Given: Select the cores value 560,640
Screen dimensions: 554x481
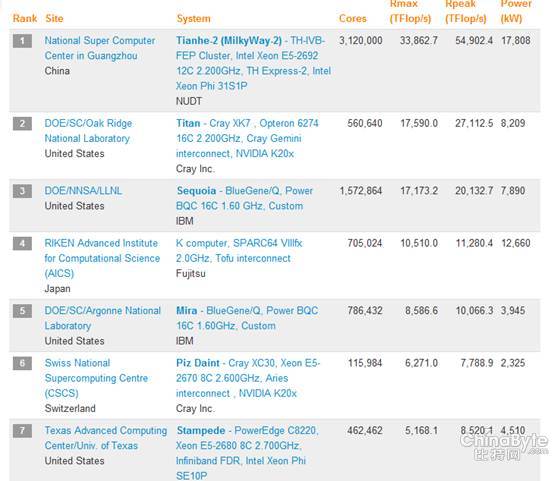Looking at the screenshot, I should pyautogui.click(x=365, y=123).
